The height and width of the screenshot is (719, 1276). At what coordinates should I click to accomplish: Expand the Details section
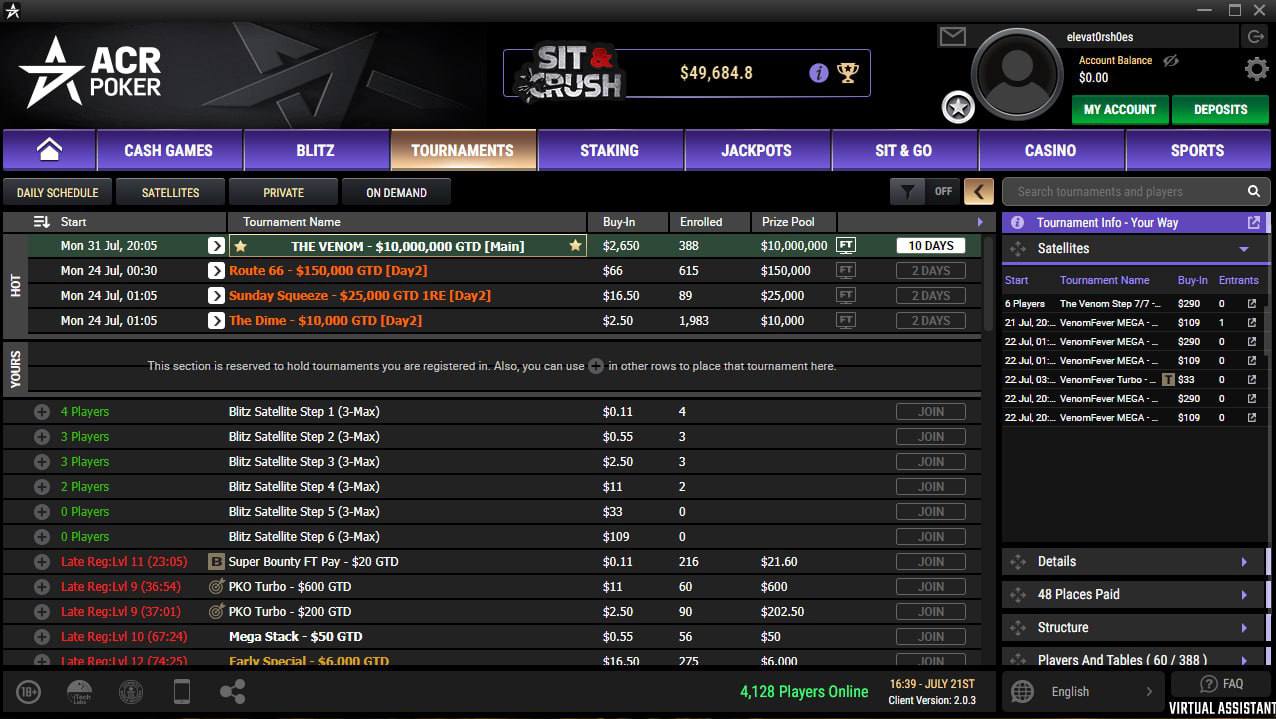point(1134,562)
